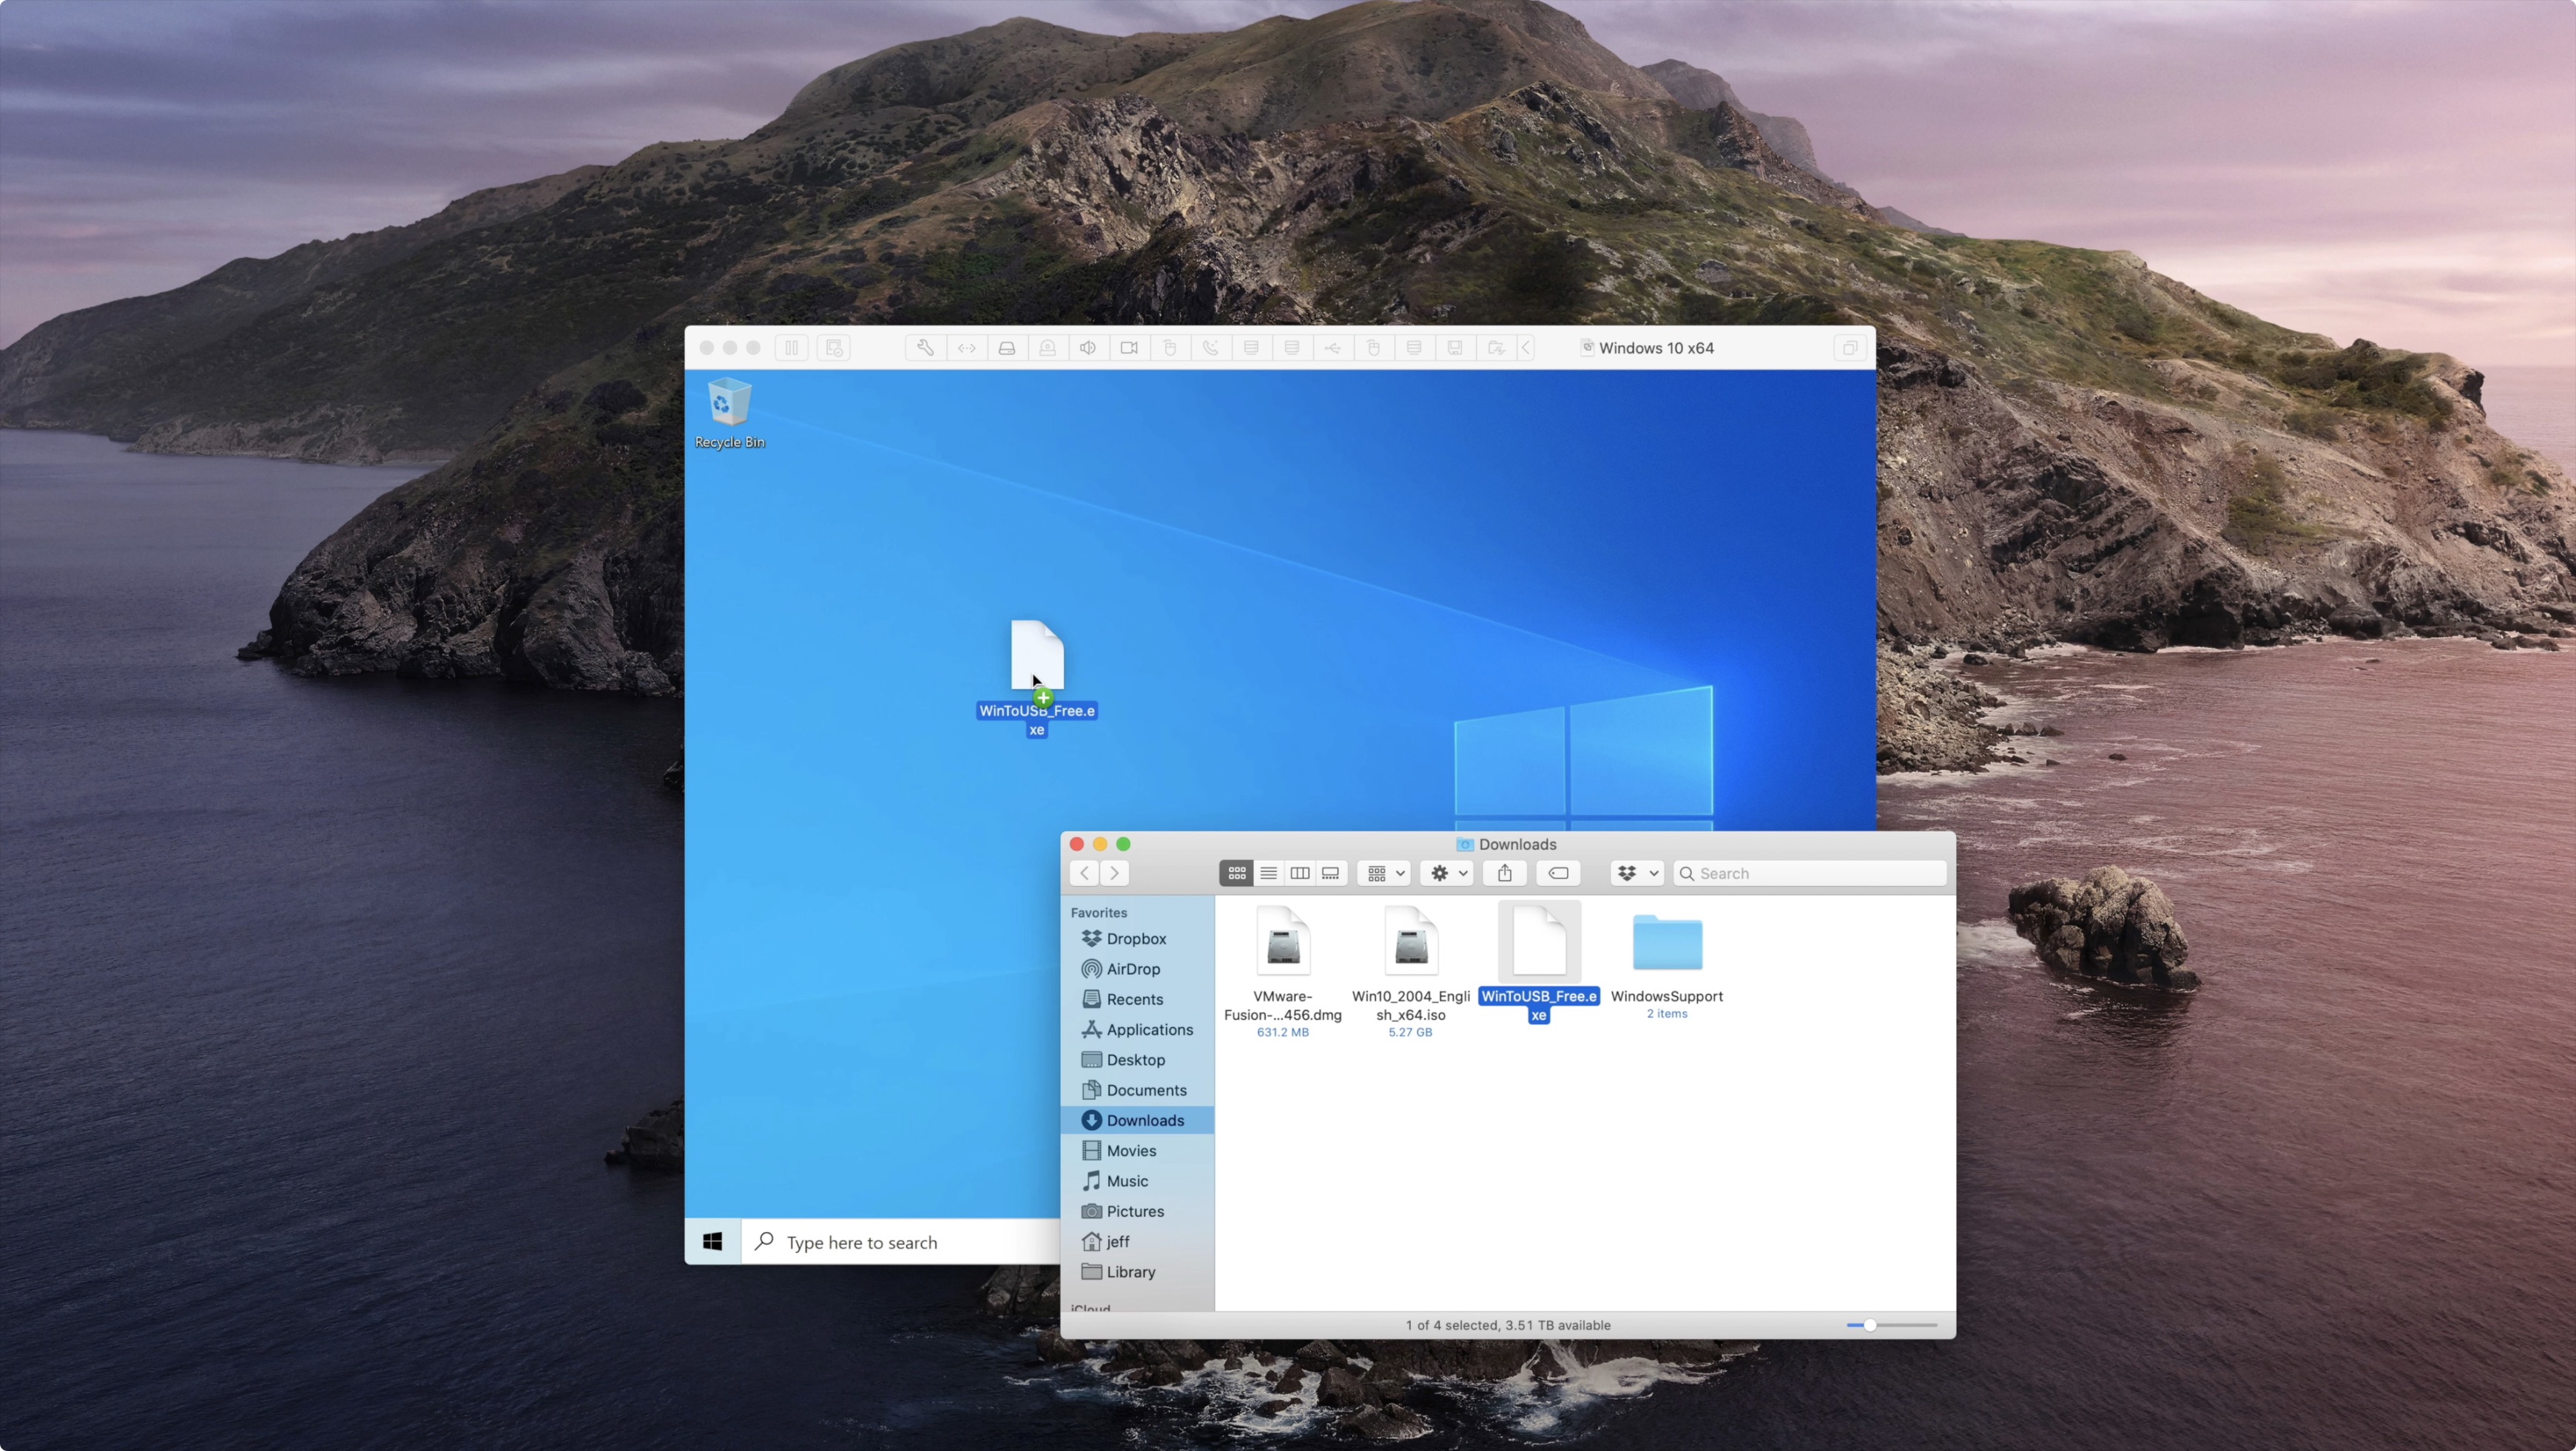Click the Finder search field
The width and height of the screenshot is (2576, 1451).
click(x=1810, y=873)
